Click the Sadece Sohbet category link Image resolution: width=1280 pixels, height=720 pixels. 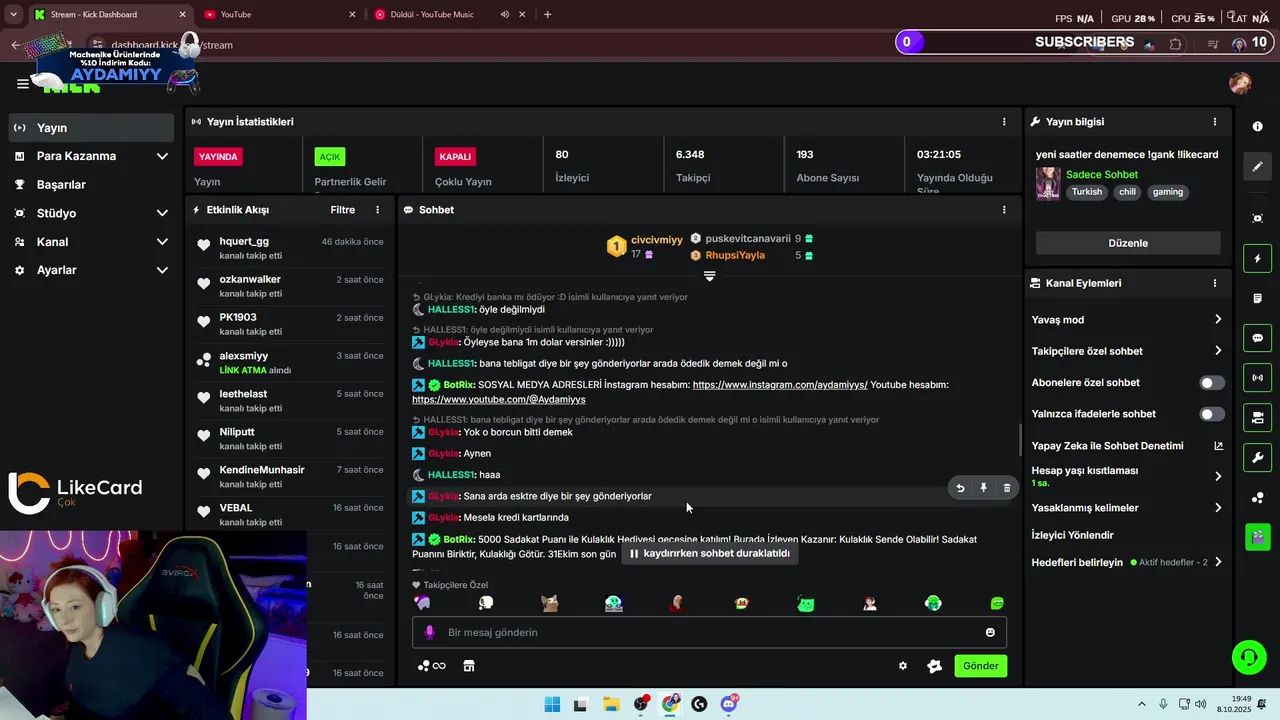[1102, 175]
